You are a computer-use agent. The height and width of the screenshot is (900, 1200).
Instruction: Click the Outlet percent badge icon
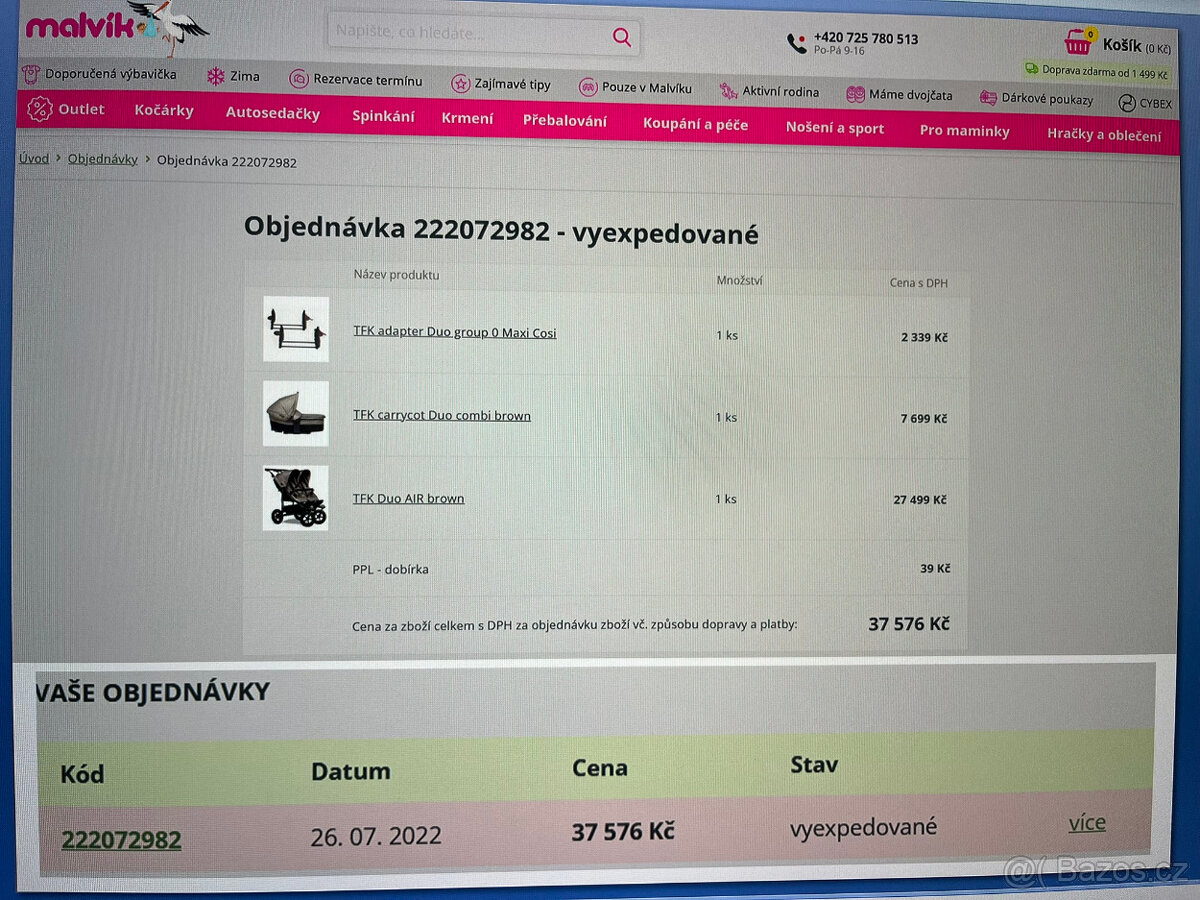40,109
